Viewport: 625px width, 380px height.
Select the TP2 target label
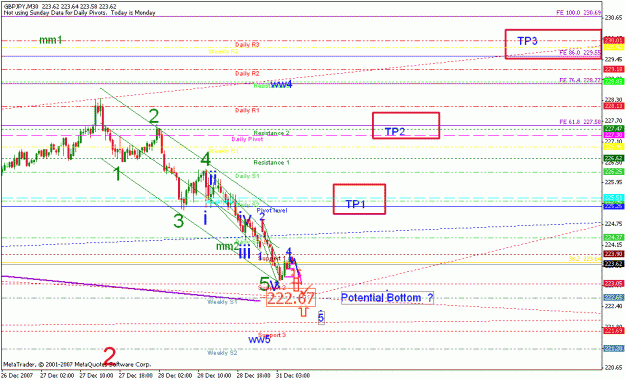[x=395, y=132]
